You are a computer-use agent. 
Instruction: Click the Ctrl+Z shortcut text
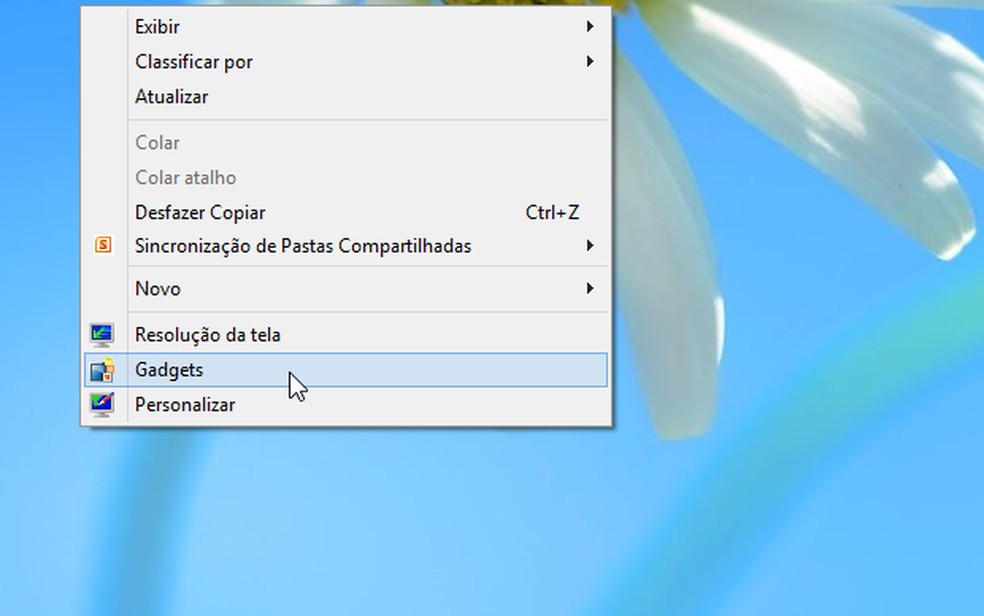[x=552, y=213]
